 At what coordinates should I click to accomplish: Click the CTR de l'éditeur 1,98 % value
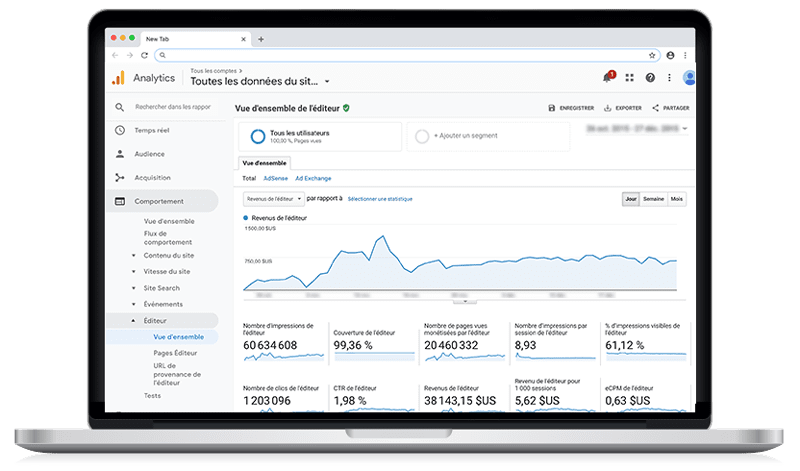tap(350, 401)
